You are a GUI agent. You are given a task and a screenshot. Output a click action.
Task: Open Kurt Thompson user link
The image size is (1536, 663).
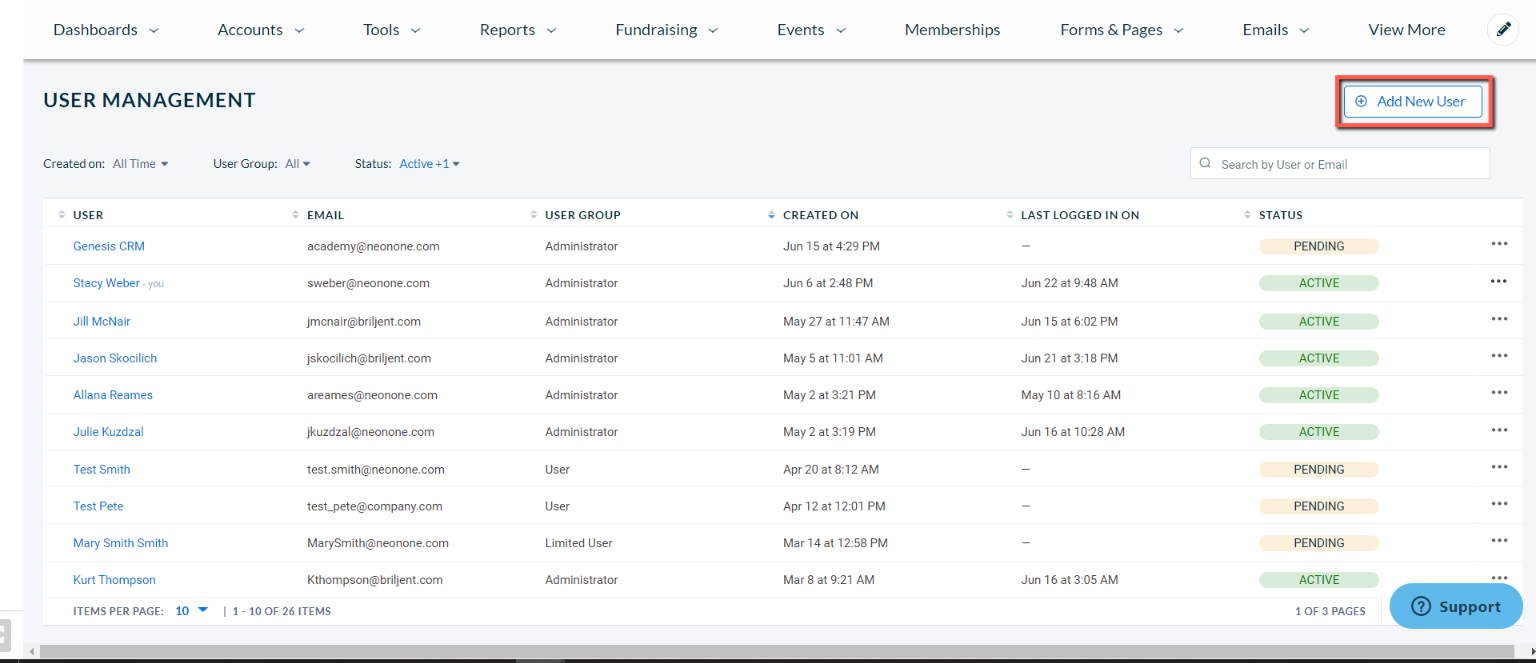(x=114, y=580)
